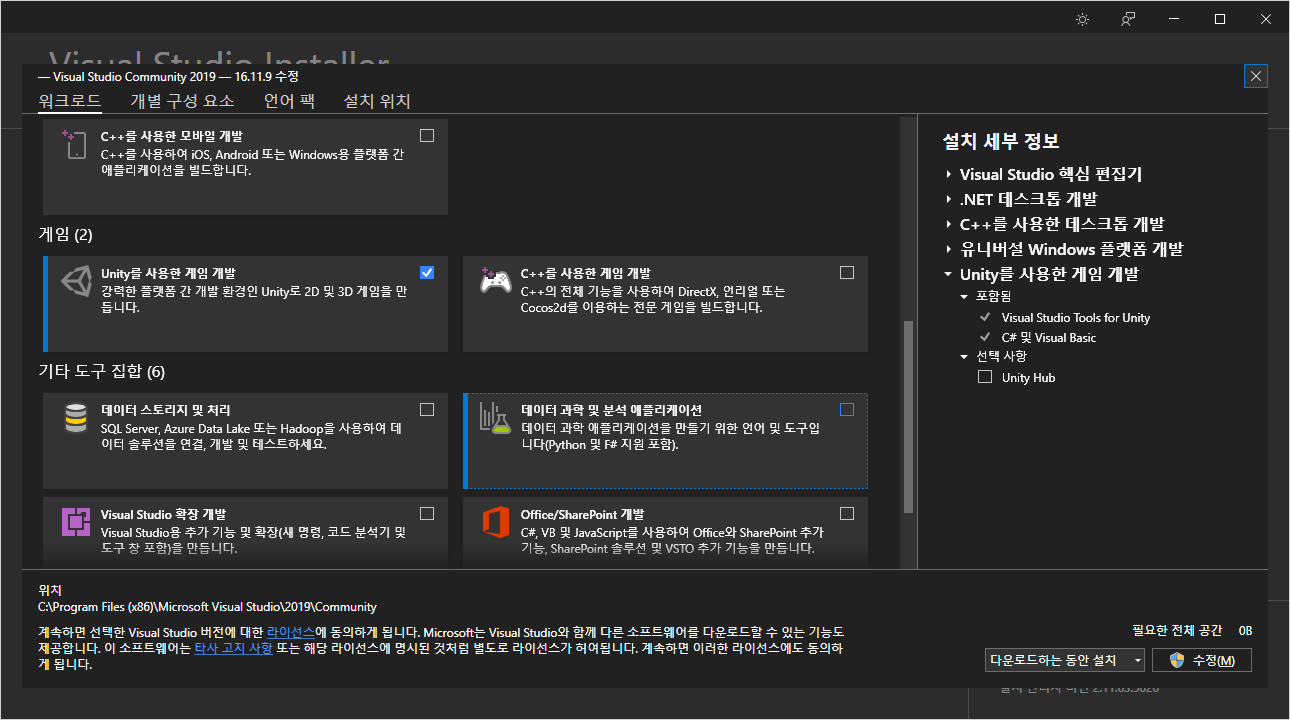Collapse Unity를 사용한 게임 개발 details
This screenshot has height=720, width=1290.
pos(948,274)
